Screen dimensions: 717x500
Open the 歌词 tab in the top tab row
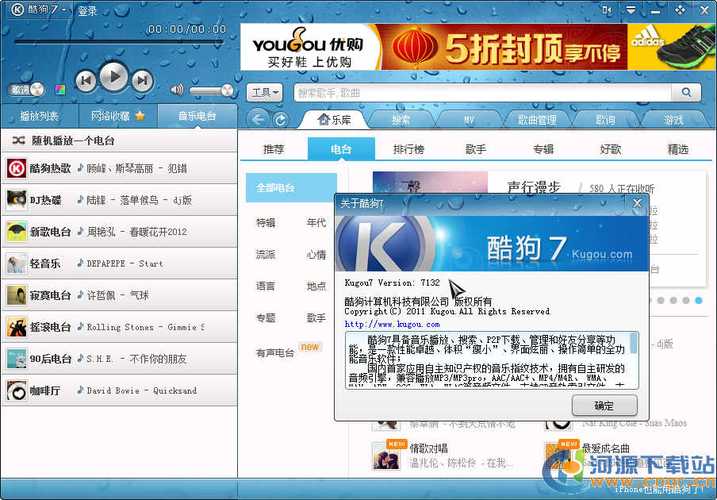605,120
